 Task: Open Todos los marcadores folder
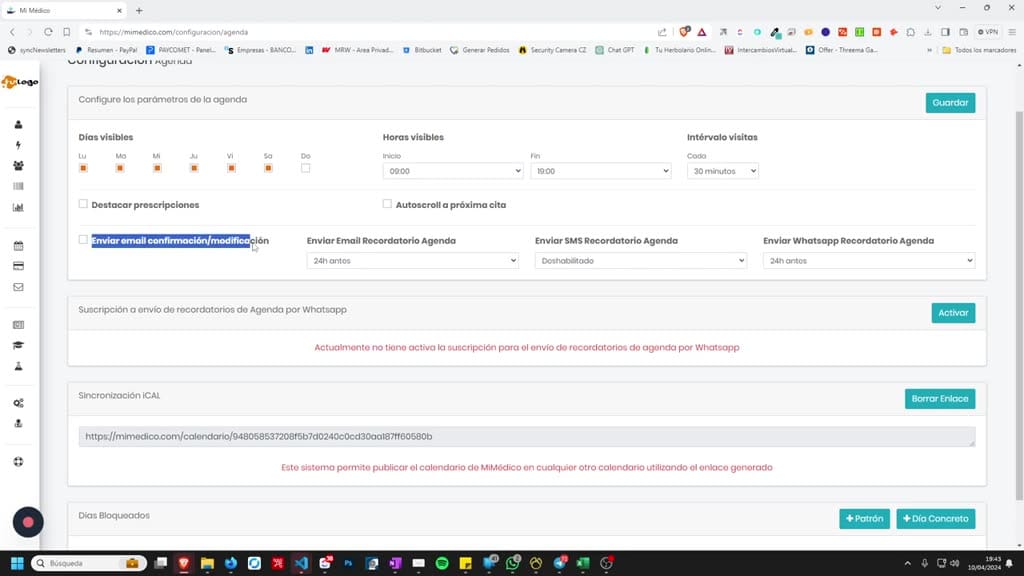(x=979, y=50)
